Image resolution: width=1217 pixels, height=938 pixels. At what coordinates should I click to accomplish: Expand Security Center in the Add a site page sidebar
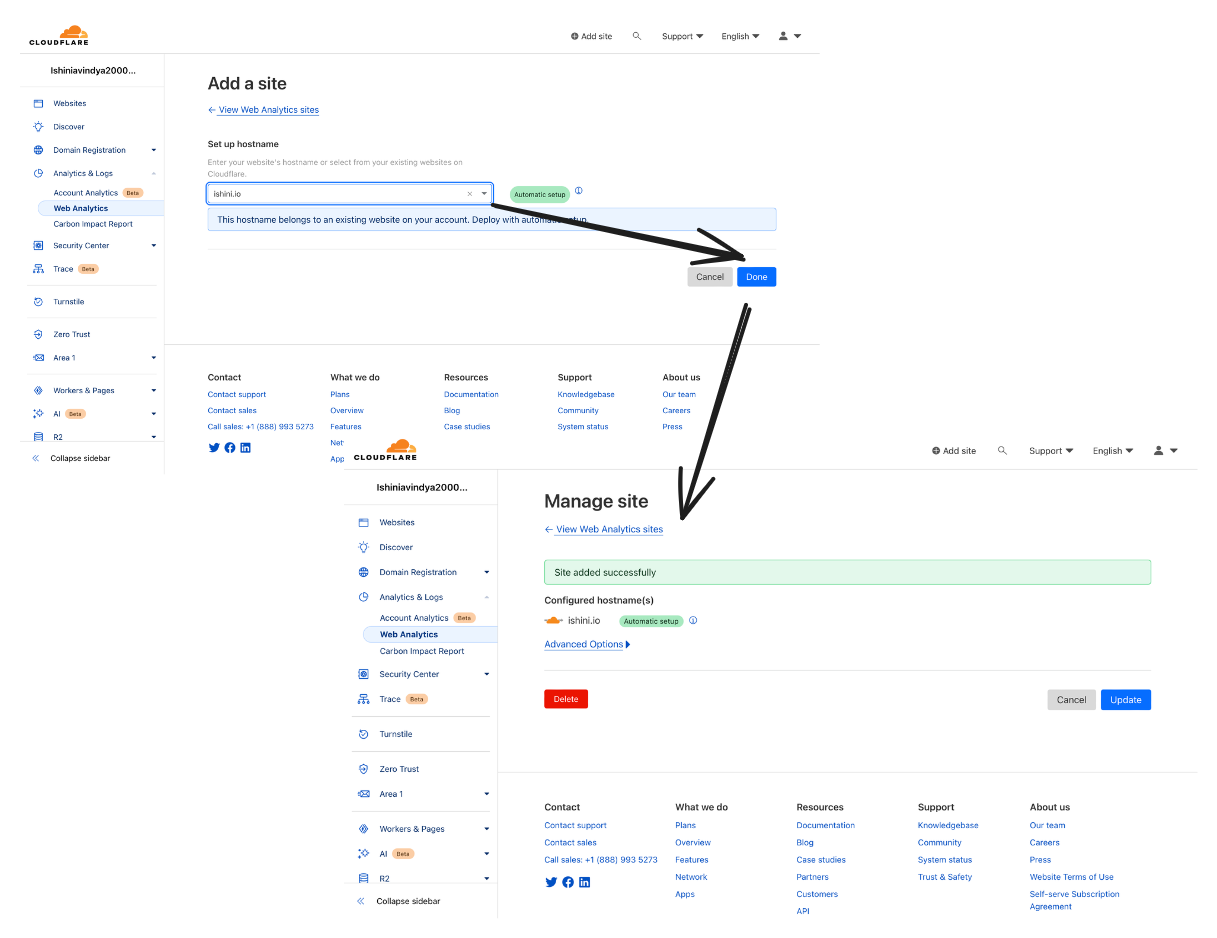tap(154, 246)
